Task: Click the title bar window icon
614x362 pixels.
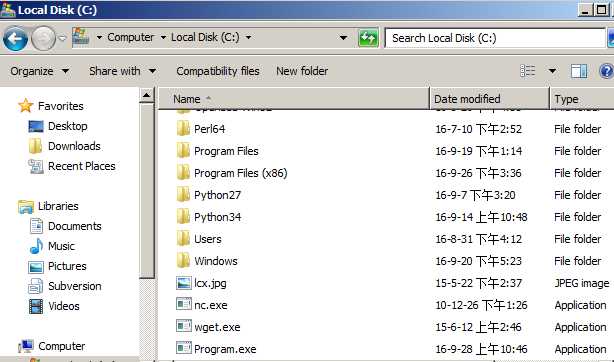Action: [8, 10]
